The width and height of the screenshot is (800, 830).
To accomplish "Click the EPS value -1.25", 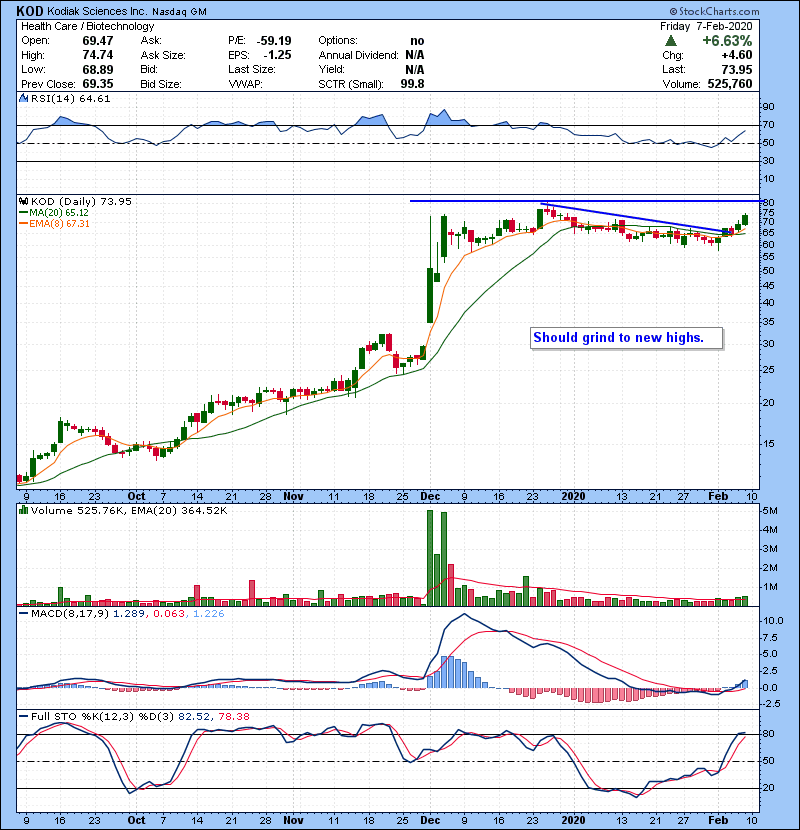I will point(277,55).
